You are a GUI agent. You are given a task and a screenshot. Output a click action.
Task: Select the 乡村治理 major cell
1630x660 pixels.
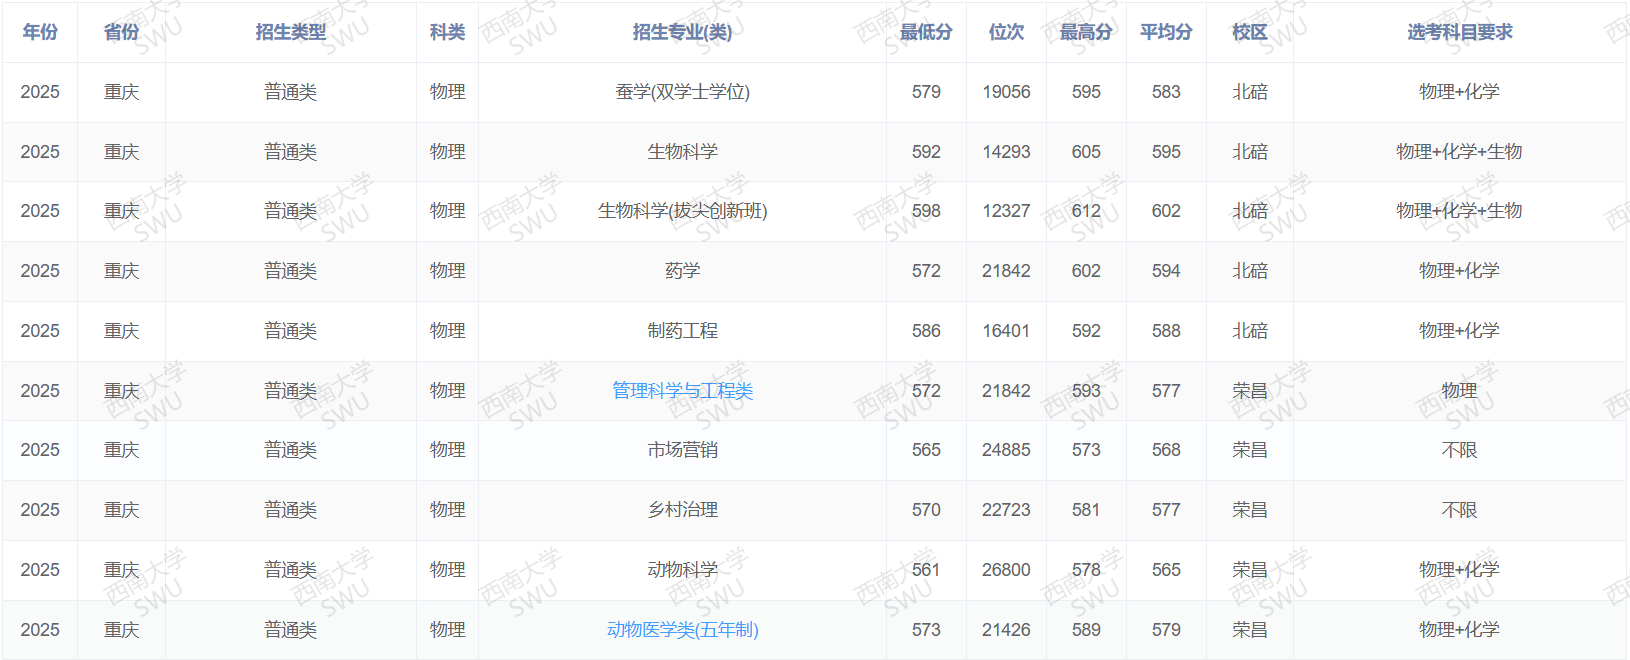click(682, 510)
